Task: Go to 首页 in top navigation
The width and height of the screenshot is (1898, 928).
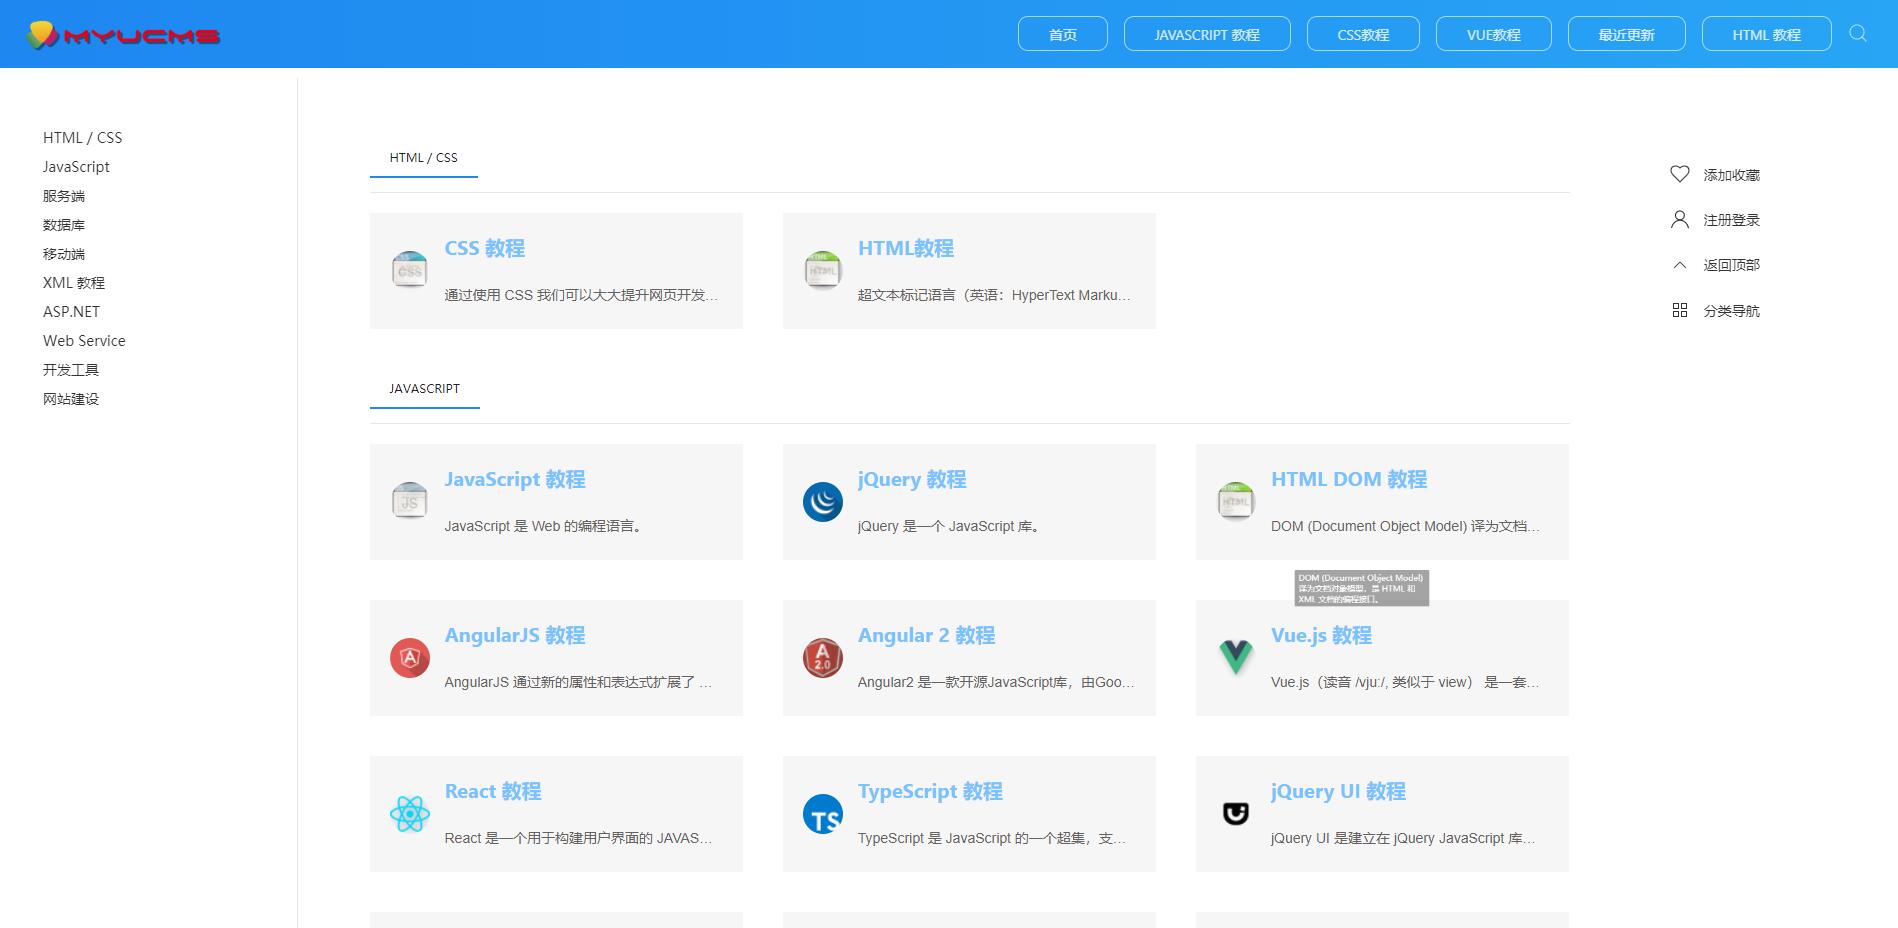Action: [x=1063, y=34]
